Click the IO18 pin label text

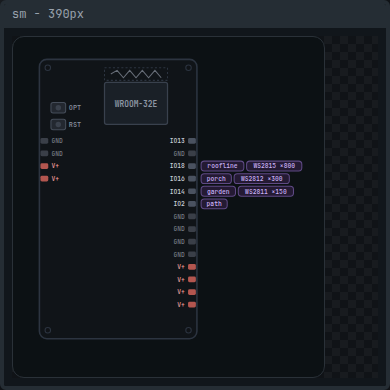[177, 166]
